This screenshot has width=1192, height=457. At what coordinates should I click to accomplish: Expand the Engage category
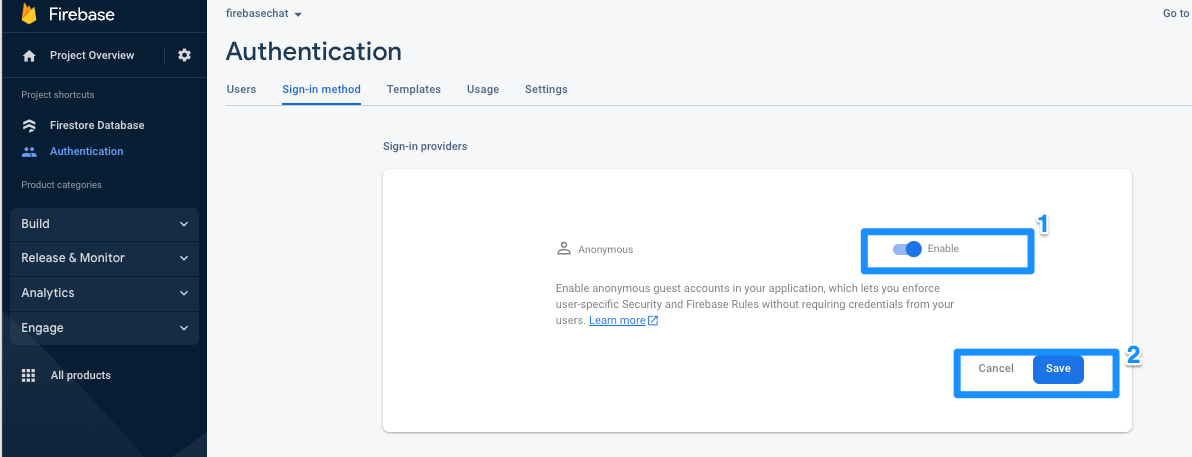coord(105,328)
